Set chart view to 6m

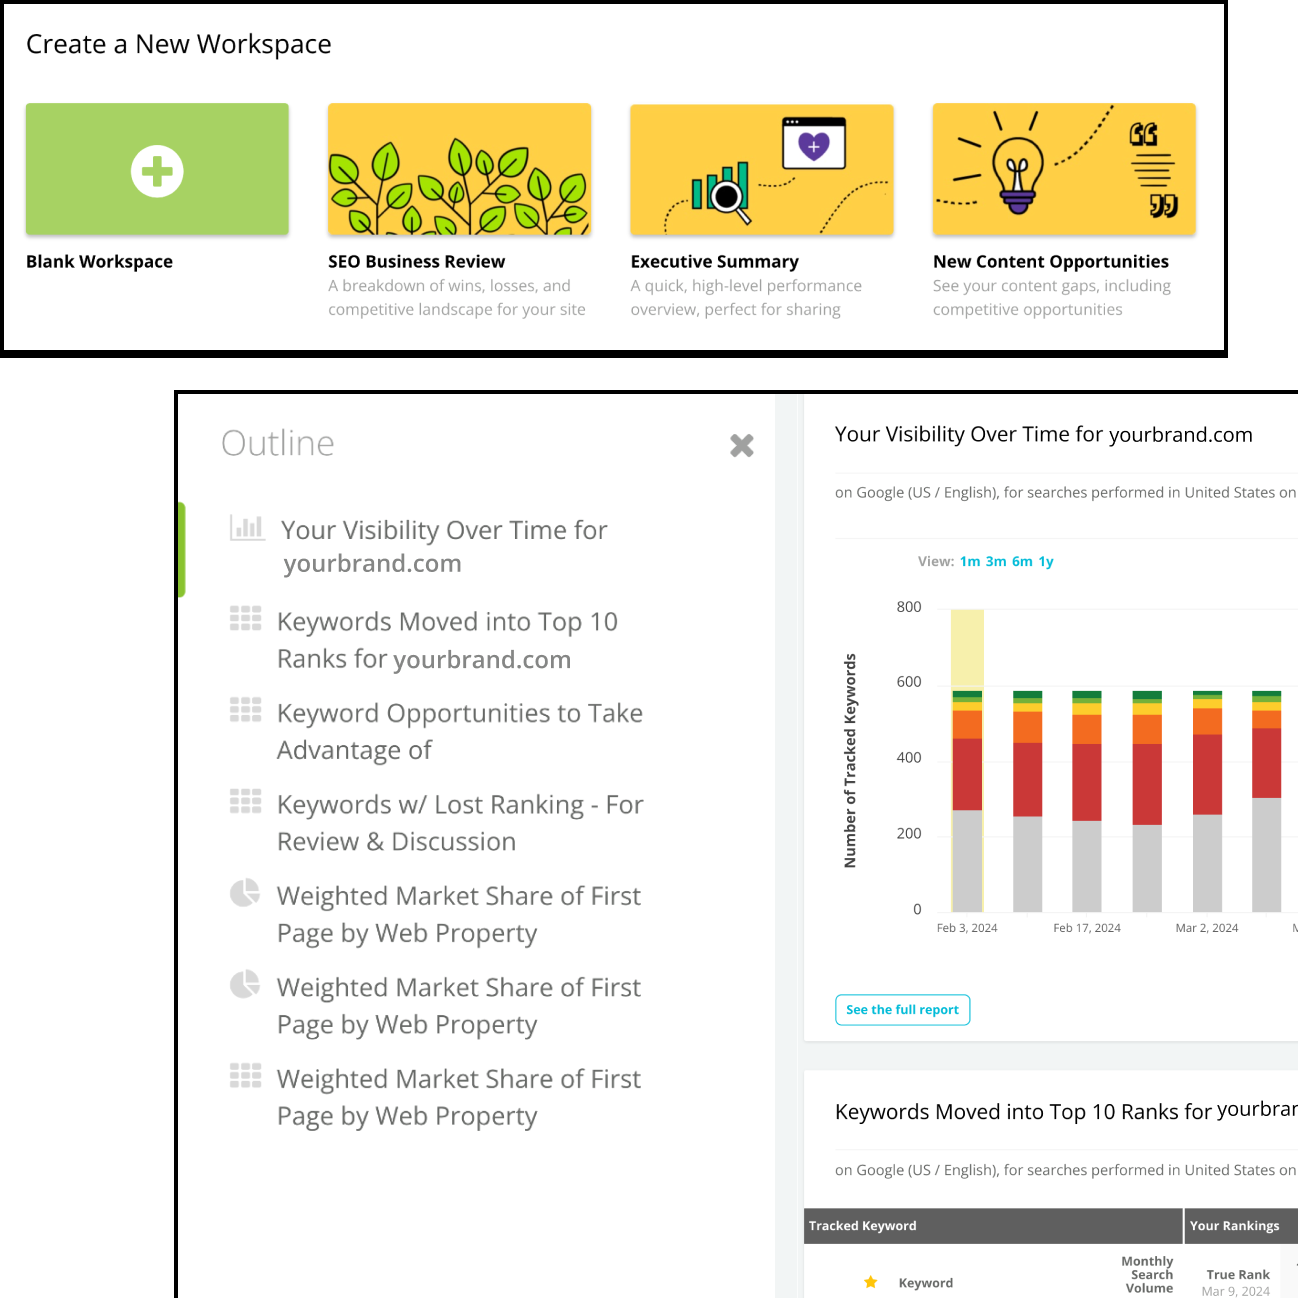[1022, 561]
